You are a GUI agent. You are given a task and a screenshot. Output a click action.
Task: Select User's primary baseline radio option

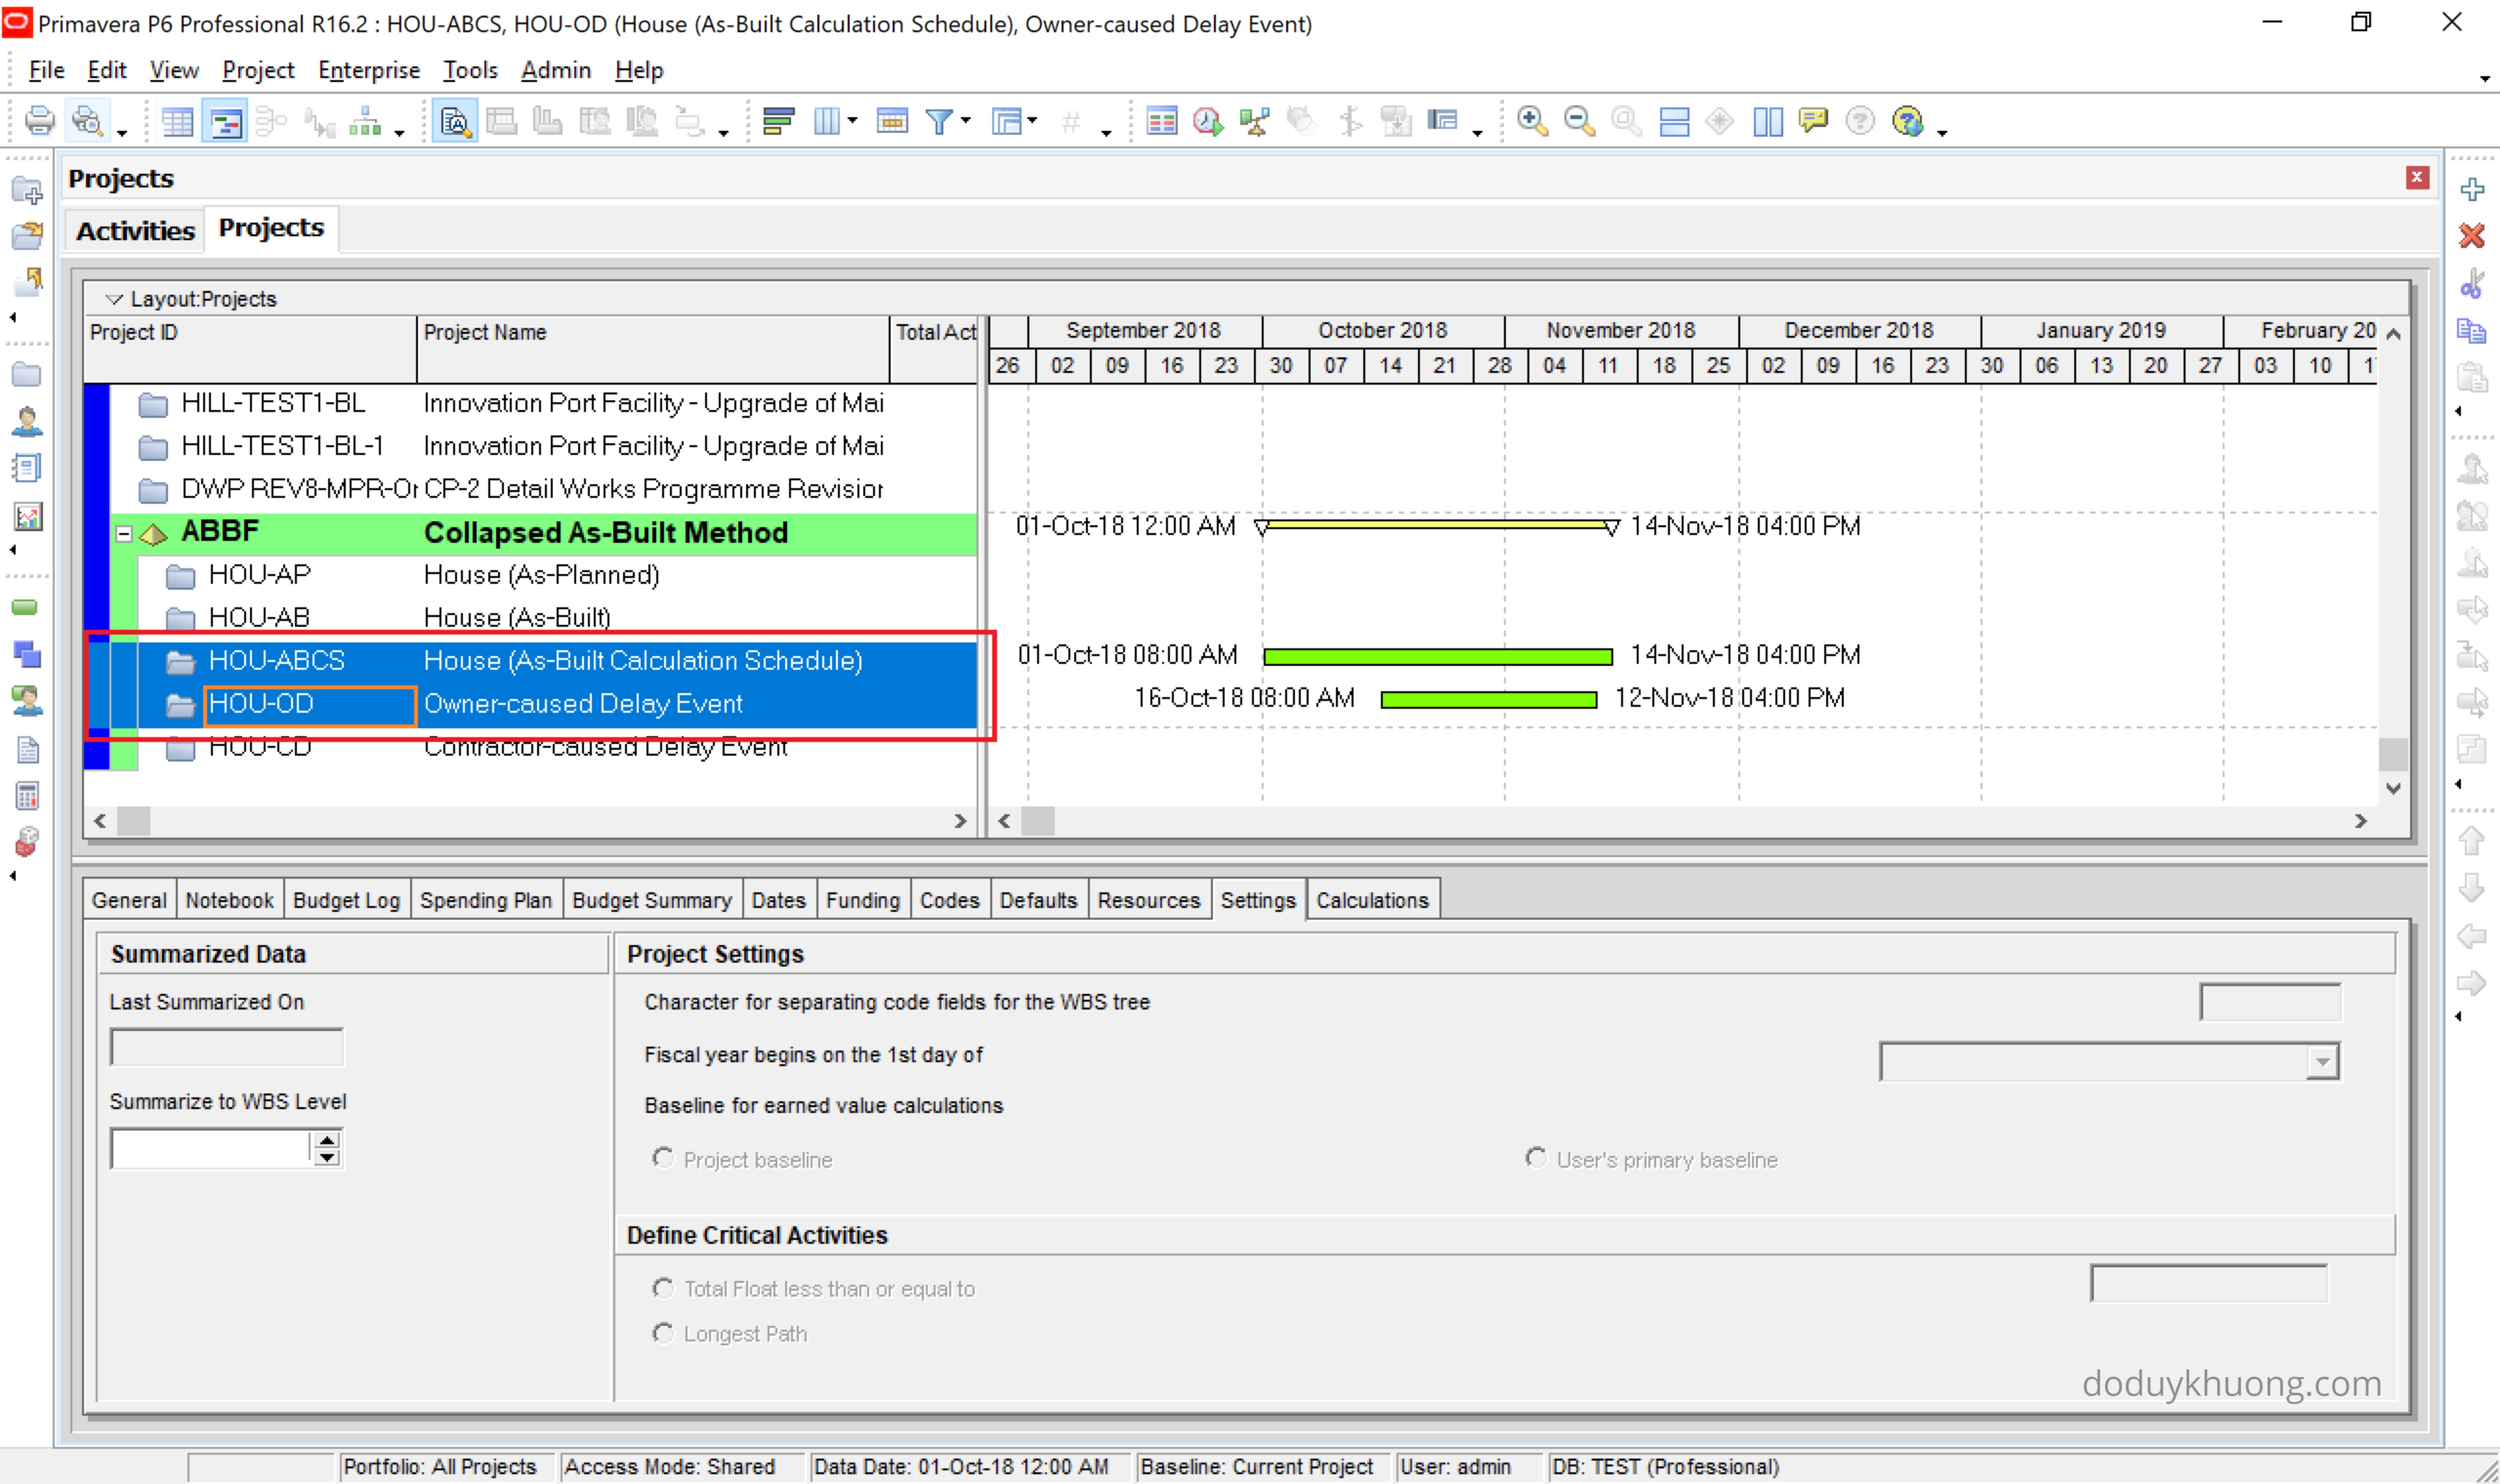[x=1535, y=1158]
